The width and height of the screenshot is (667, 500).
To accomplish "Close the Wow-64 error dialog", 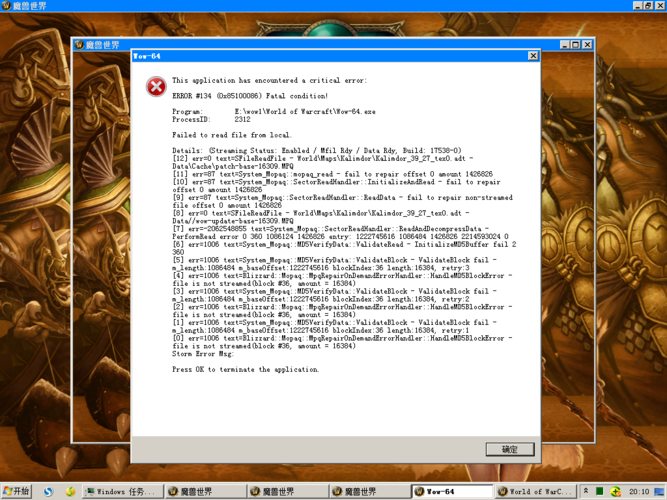I will point(533,56).
